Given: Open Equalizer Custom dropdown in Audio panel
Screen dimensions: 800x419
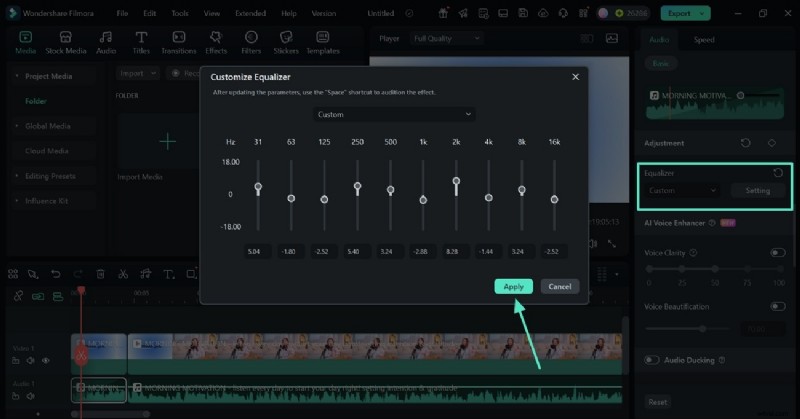Looking at the screenshot, I should tap(682, 190).
